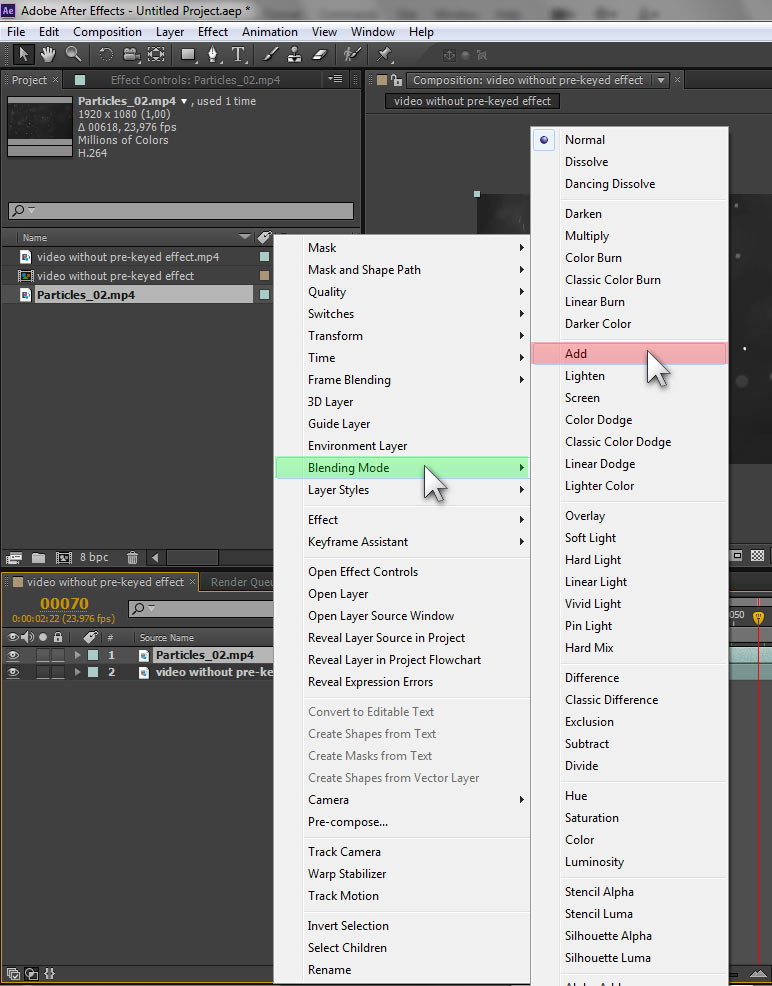Click the 00070 current time display
This screenshot has width=772, height=986.
pyautogui.click(x=64, y=603)
